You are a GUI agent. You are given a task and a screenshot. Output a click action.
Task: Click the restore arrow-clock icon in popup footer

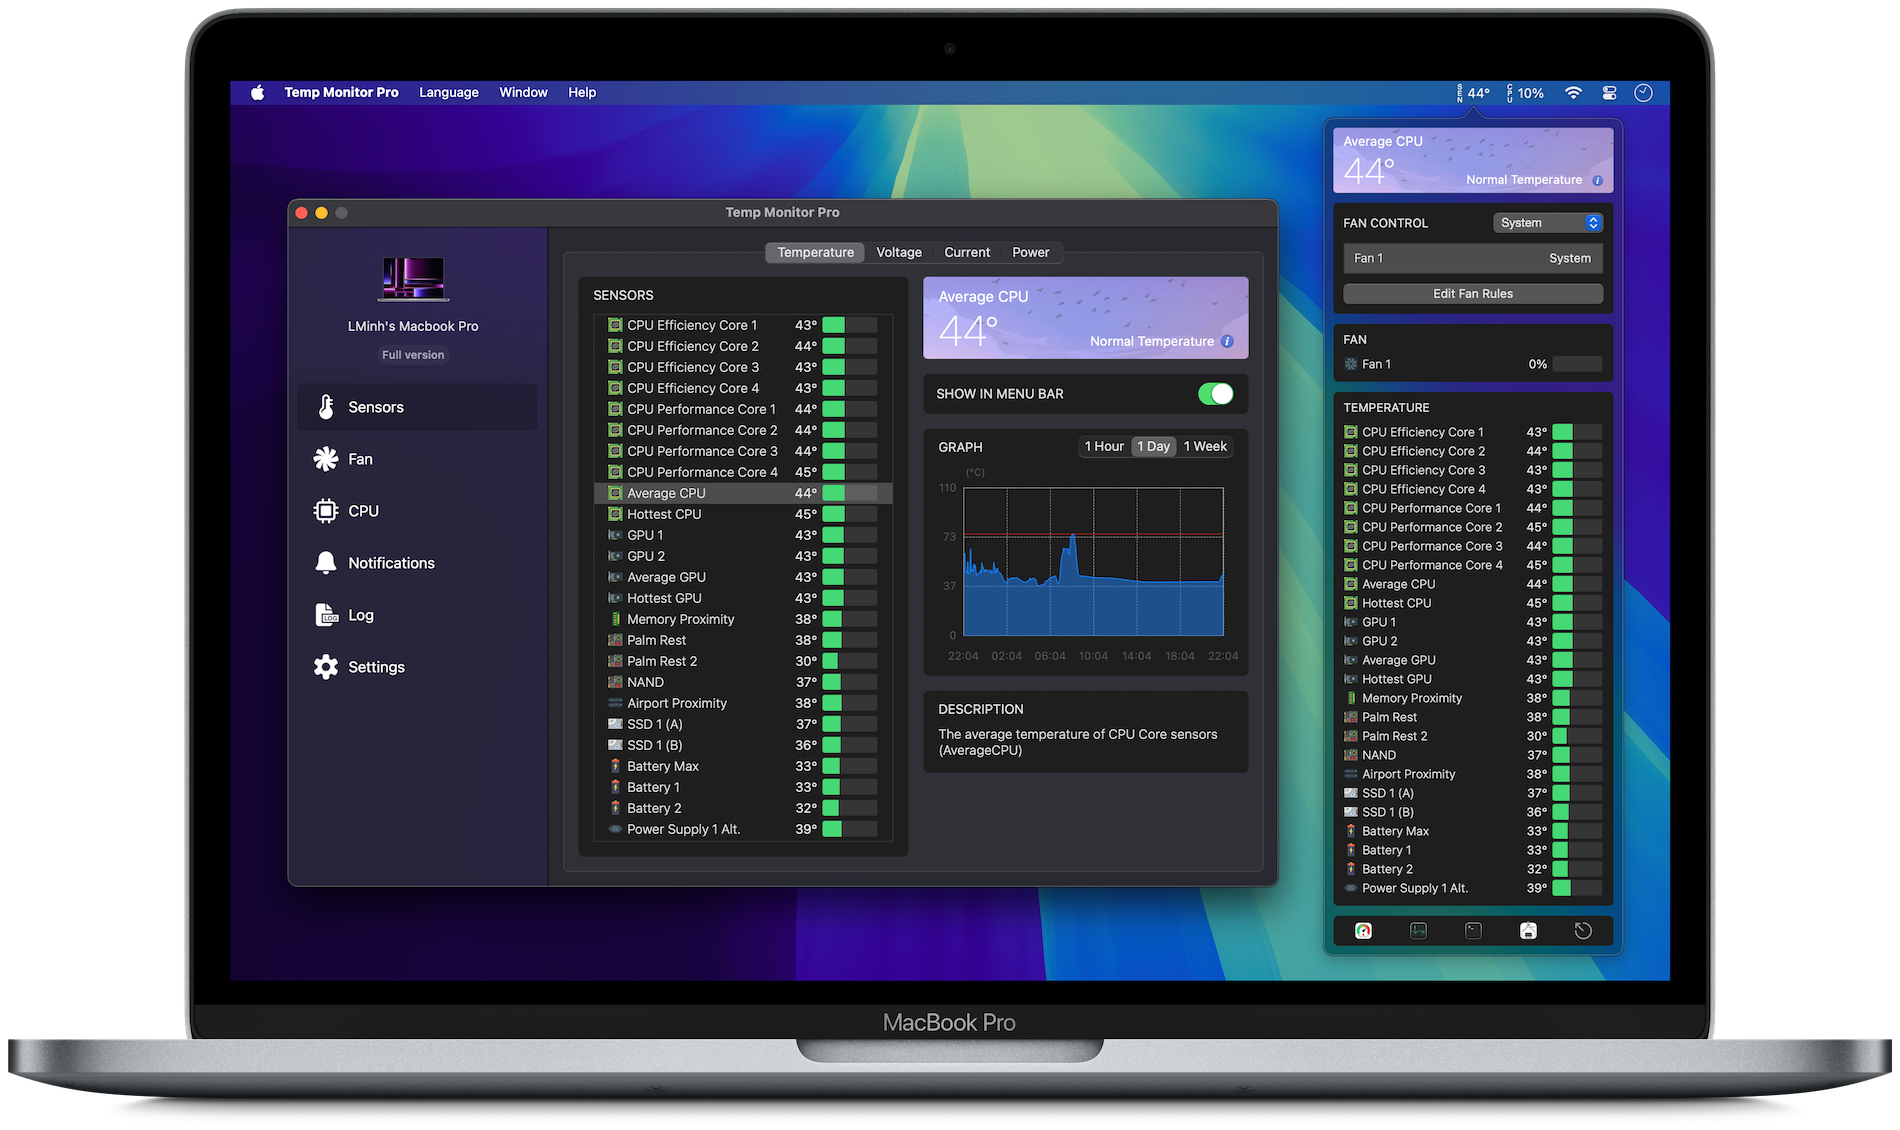[x=1583, y=931]
